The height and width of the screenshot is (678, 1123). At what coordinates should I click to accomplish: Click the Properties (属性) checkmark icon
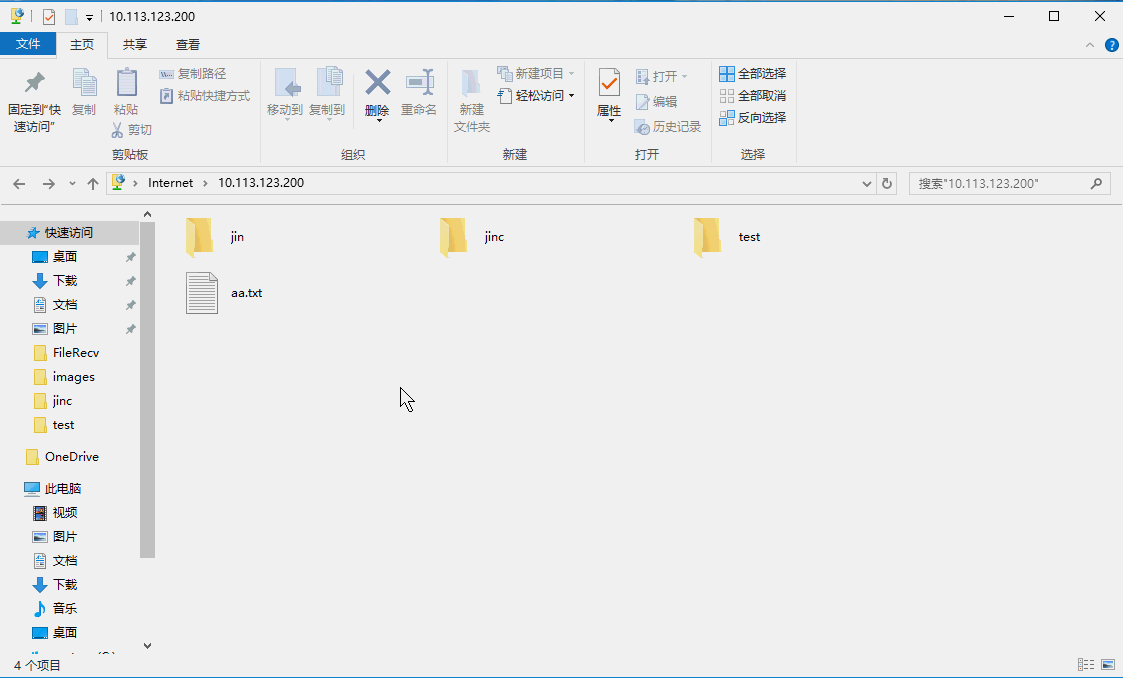pyautogui.click(x=609, y=83)
